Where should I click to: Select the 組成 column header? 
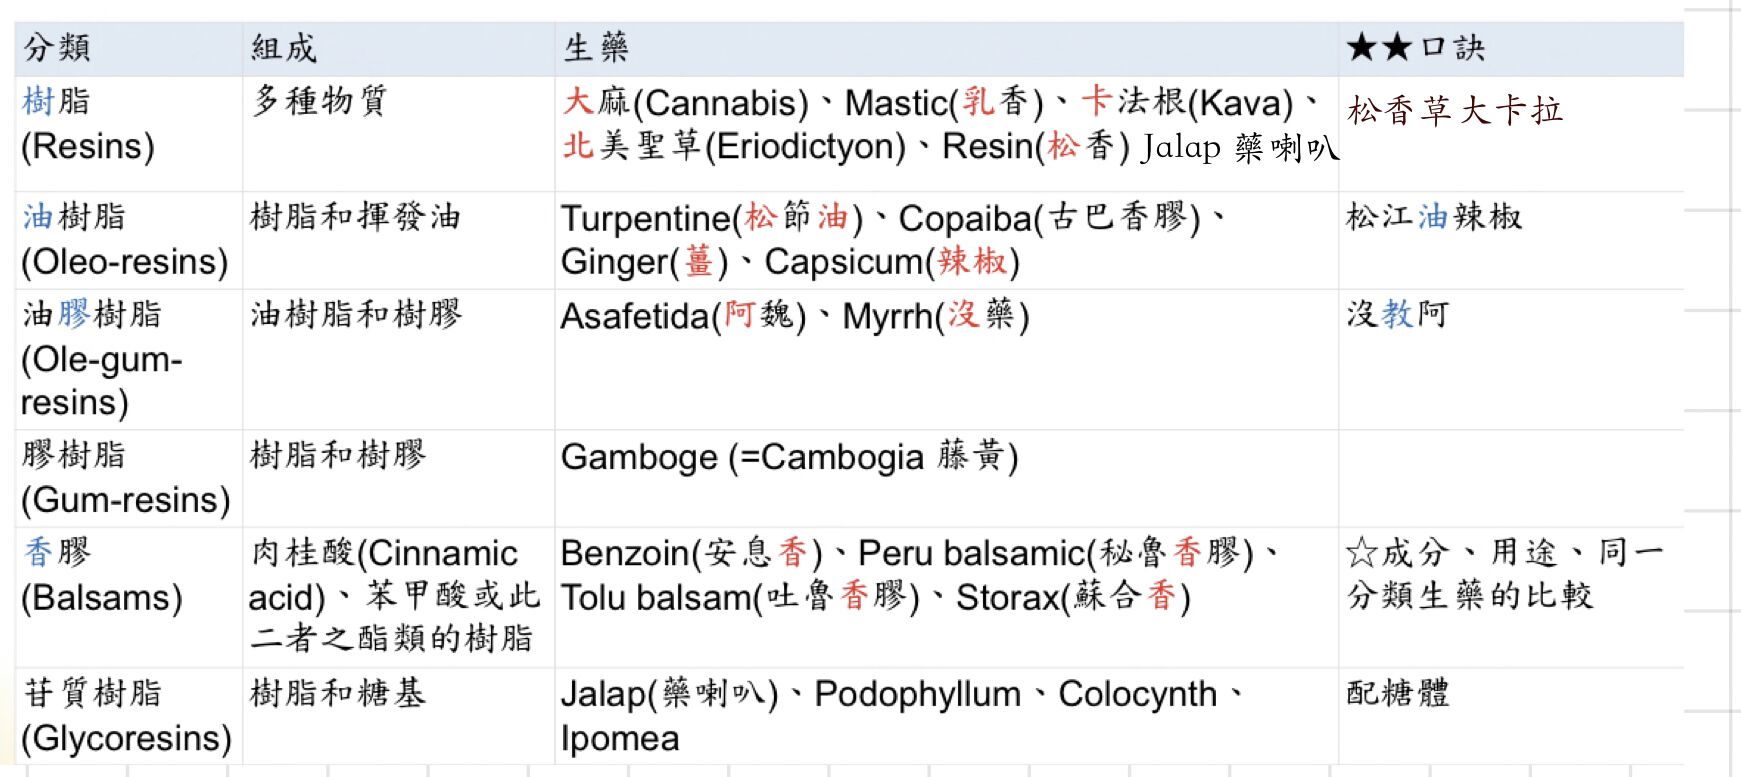[284, 47]
